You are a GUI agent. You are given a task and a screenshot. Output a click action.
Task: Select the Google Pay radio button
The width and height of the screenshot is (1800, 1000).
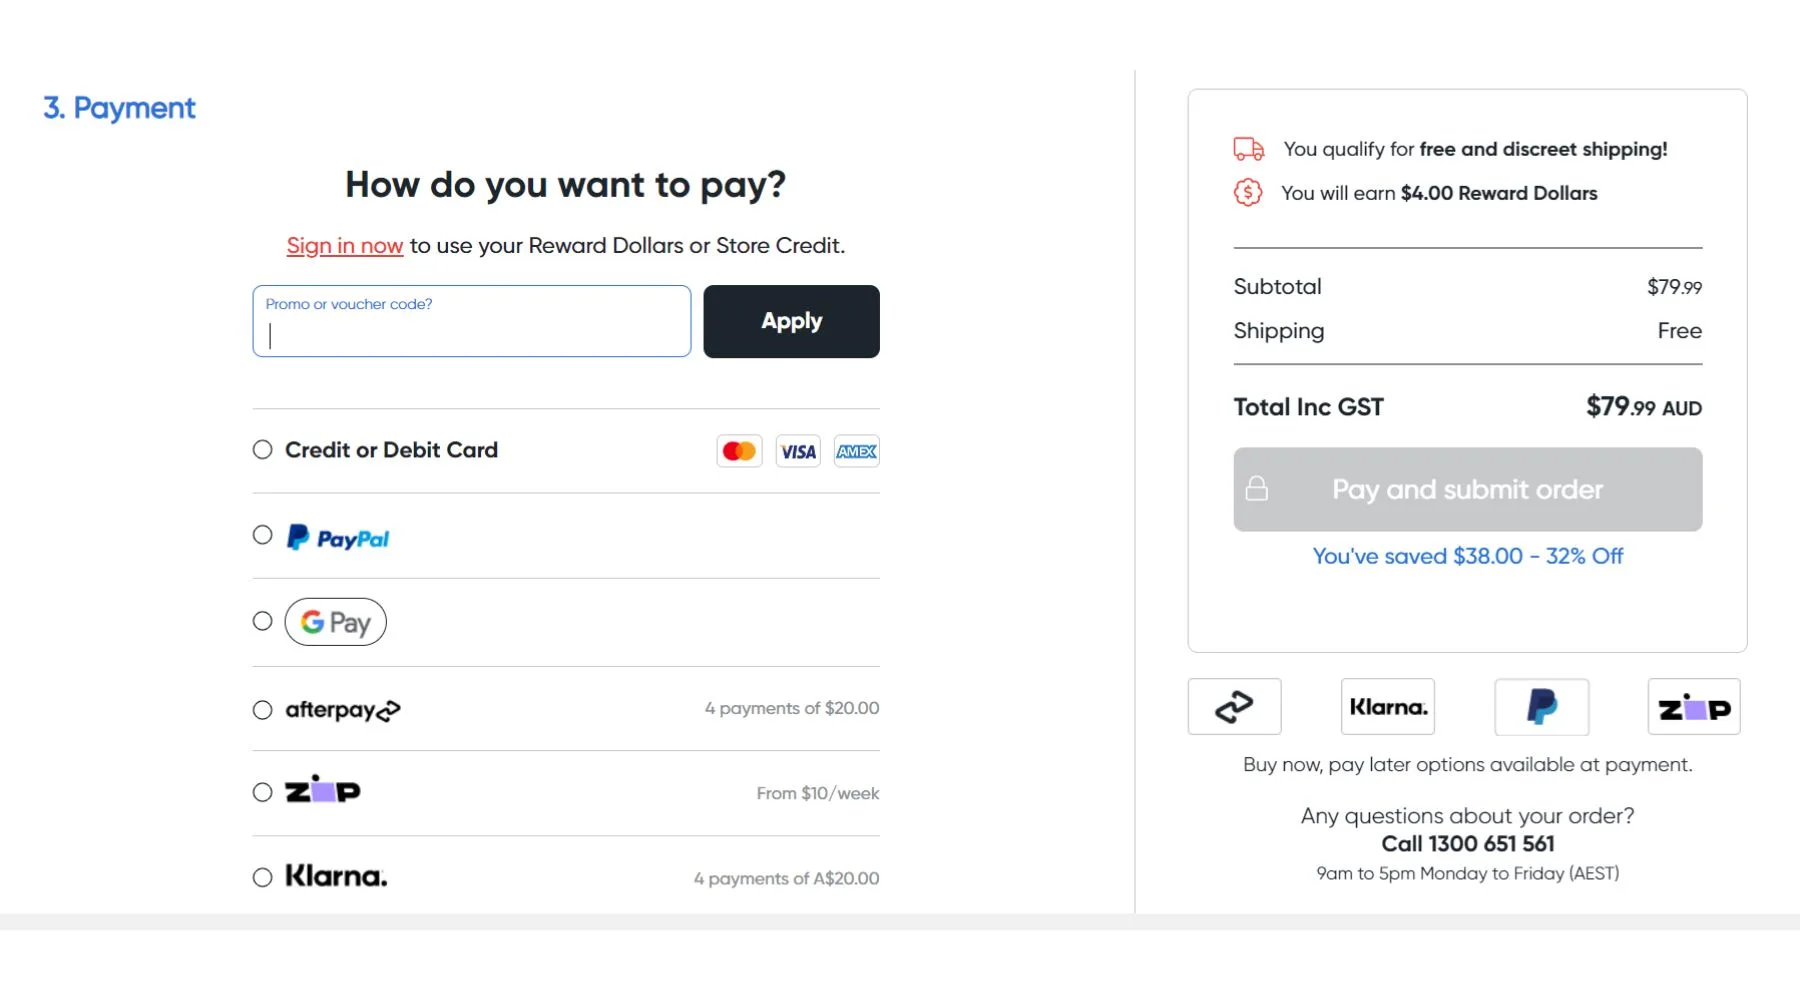263,621
